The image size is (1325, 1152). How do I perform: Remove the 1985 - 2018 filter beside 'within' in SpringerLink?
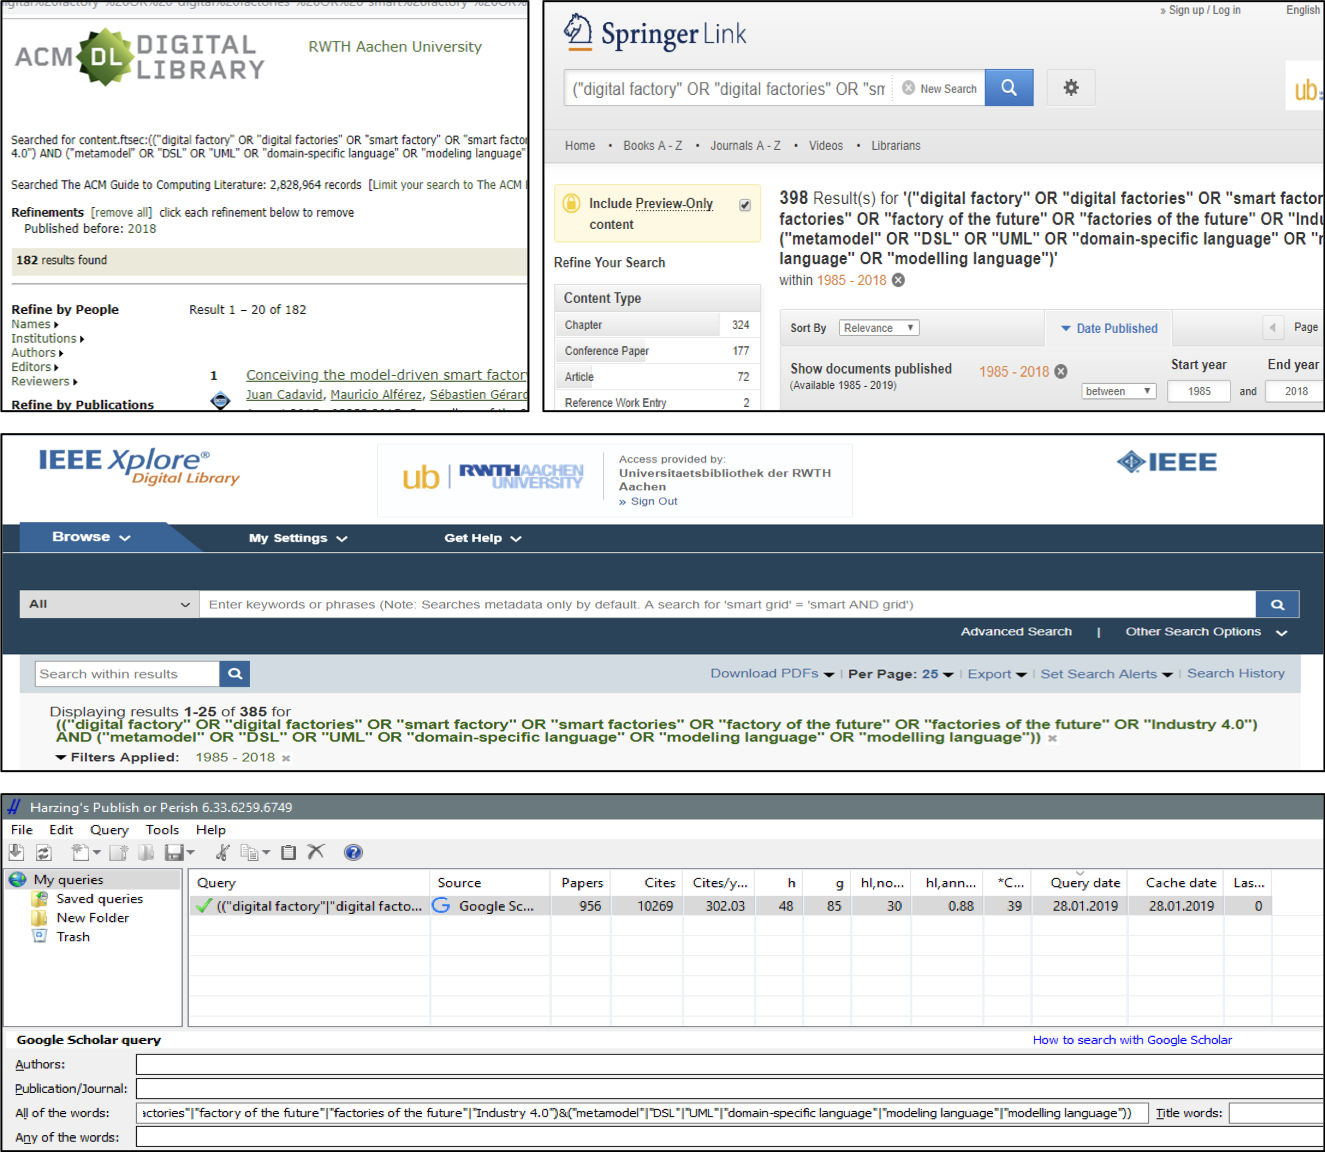(x=898, y=280)
